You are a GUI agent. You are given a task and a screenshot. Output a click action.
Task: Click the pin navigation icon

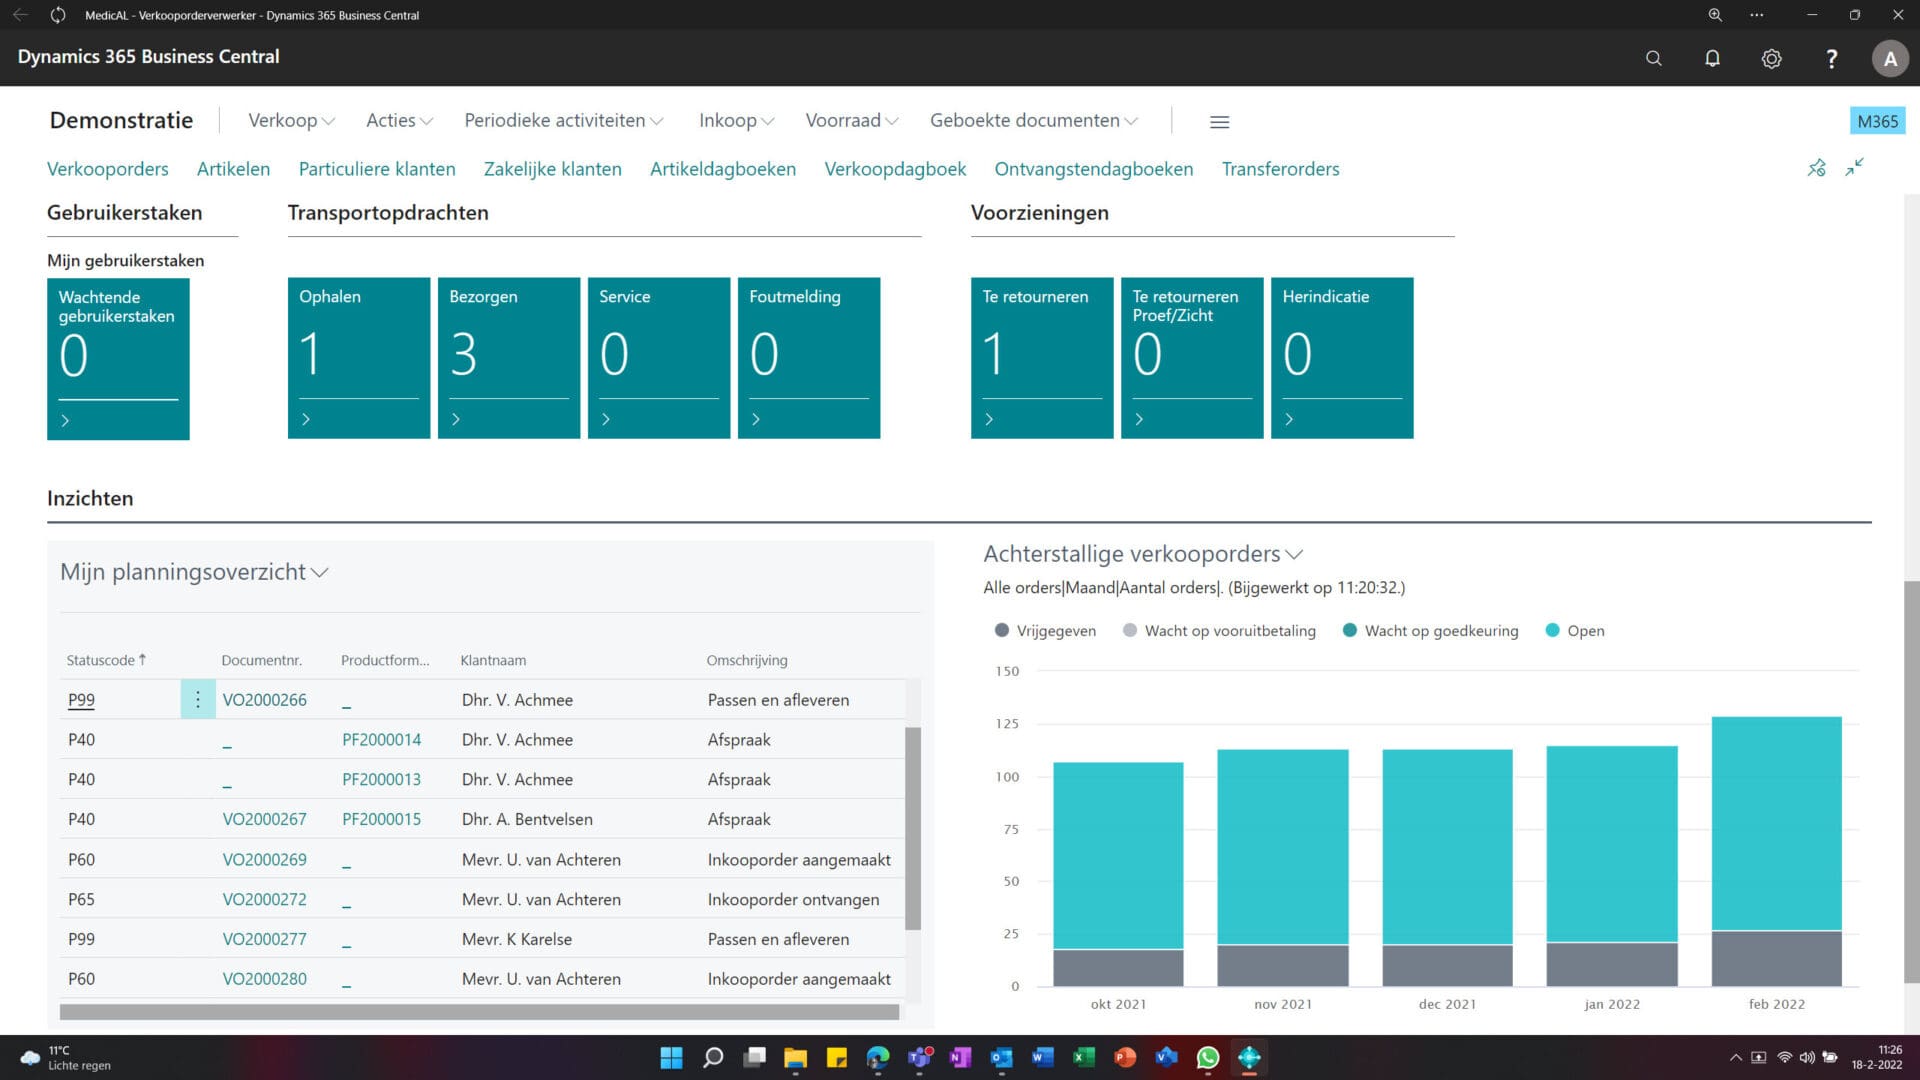click(1816, 168)
